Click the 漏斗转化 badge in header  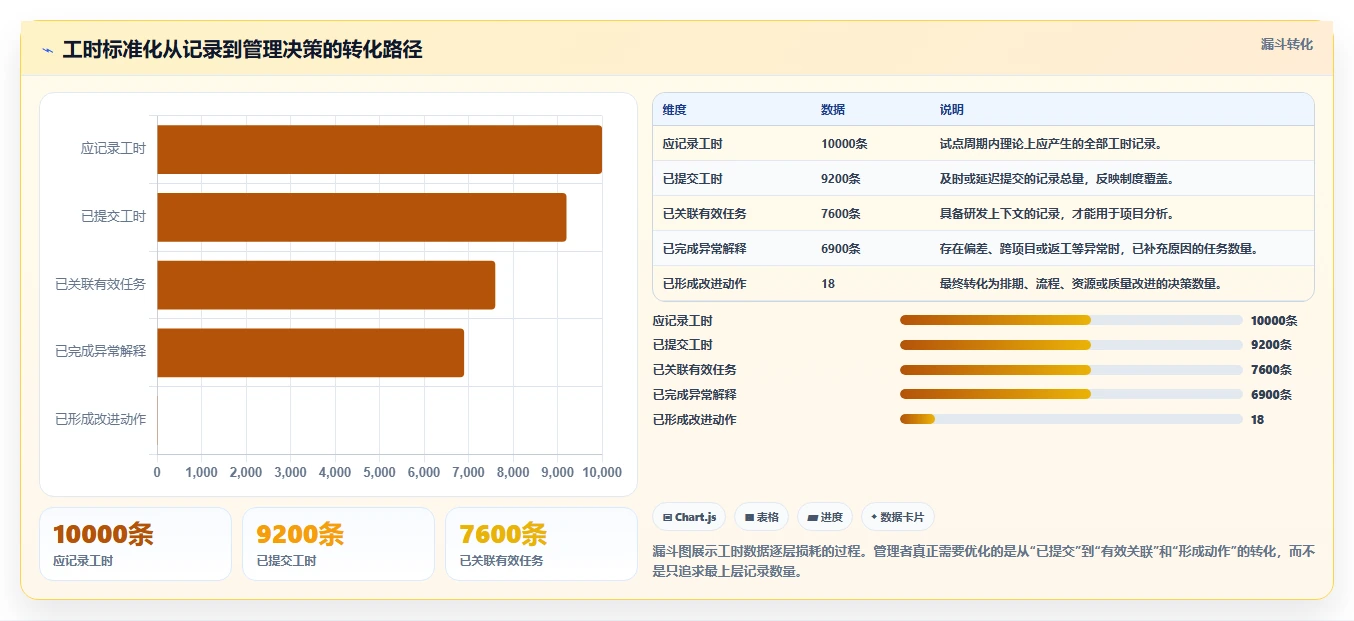click(x=1286, y=45)
